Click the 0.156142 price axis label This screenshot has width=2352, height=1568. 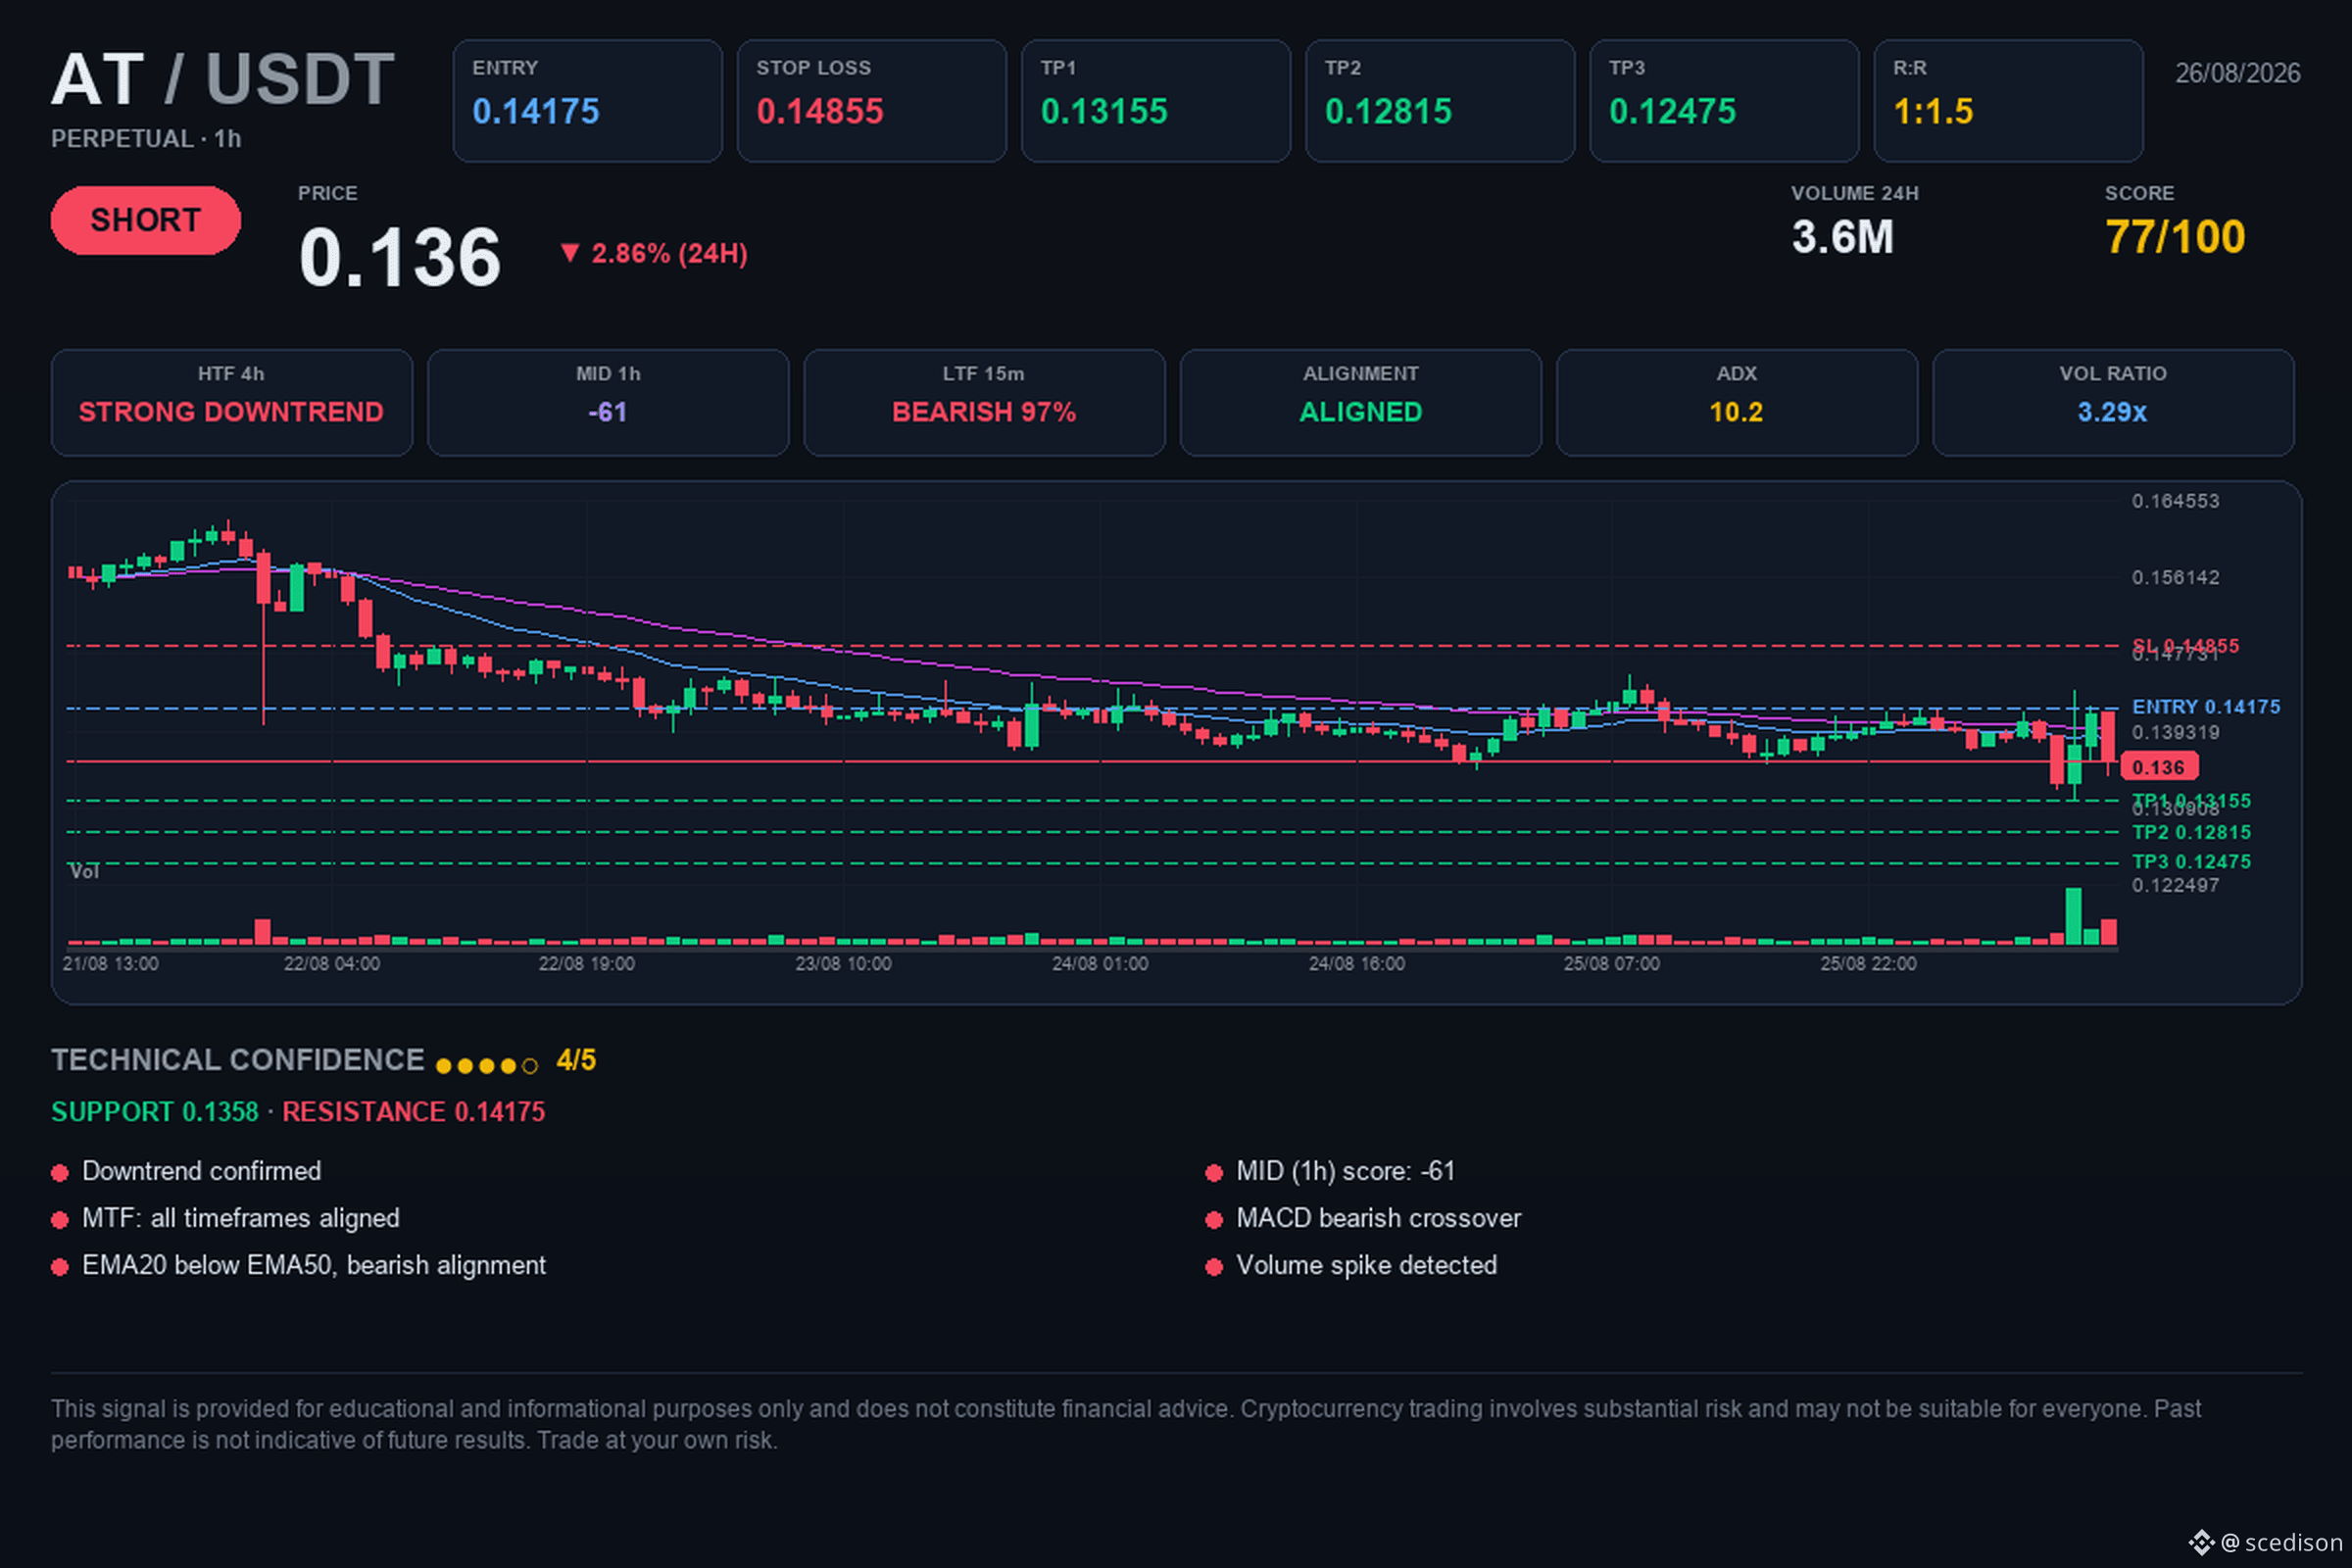point(2175,578)
